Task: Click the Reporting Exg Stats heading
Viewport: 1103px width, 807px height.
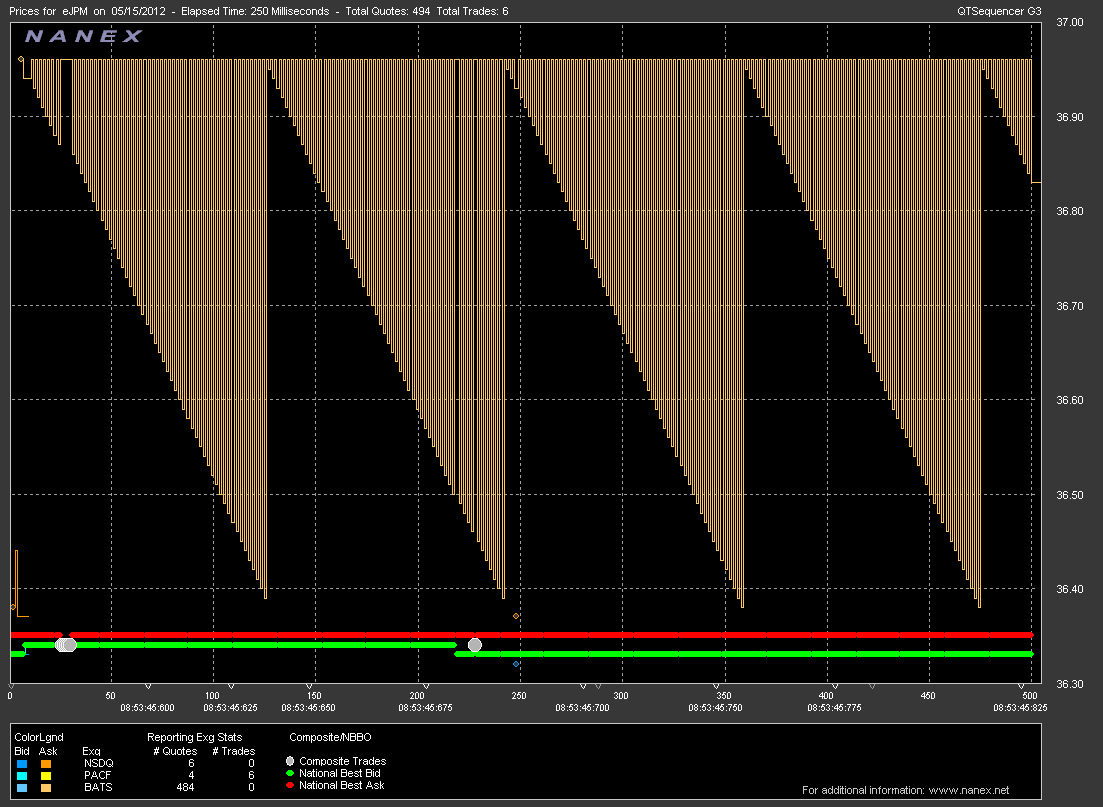Action: click(194, 737)
